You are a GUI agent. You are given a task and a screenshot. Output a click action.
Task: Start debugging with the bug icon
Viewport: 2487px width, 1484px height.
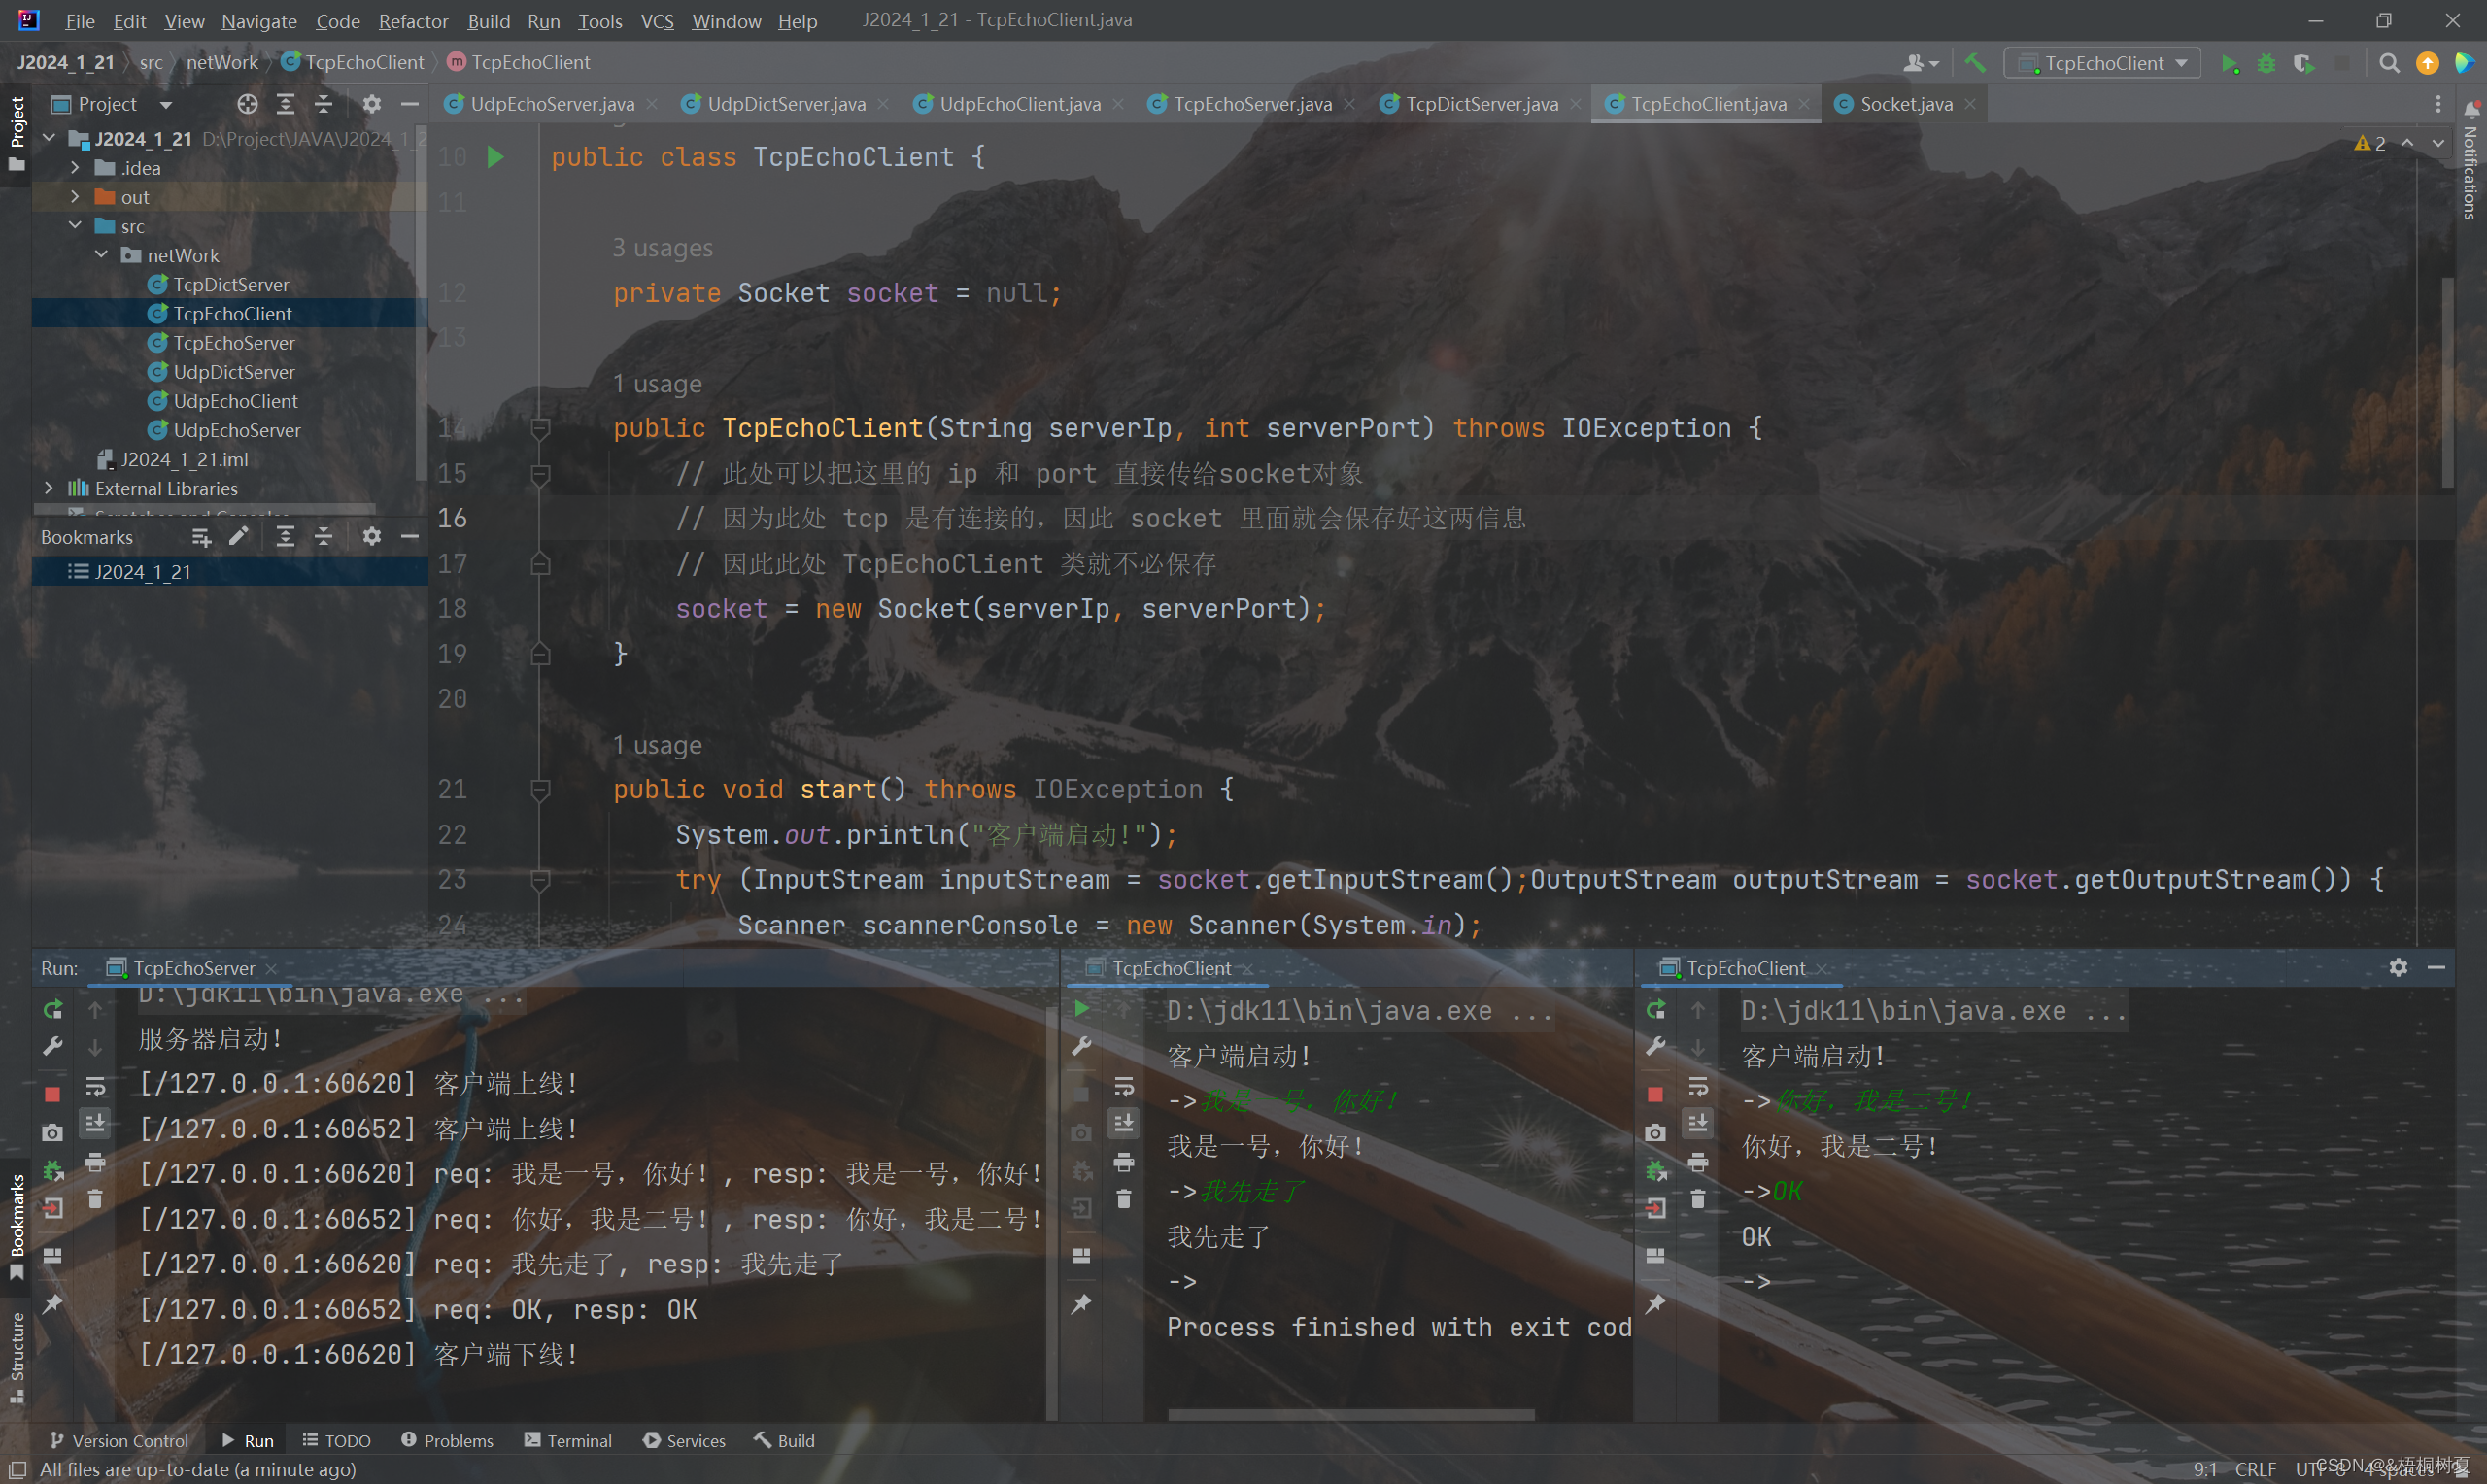click(2266, 63)
